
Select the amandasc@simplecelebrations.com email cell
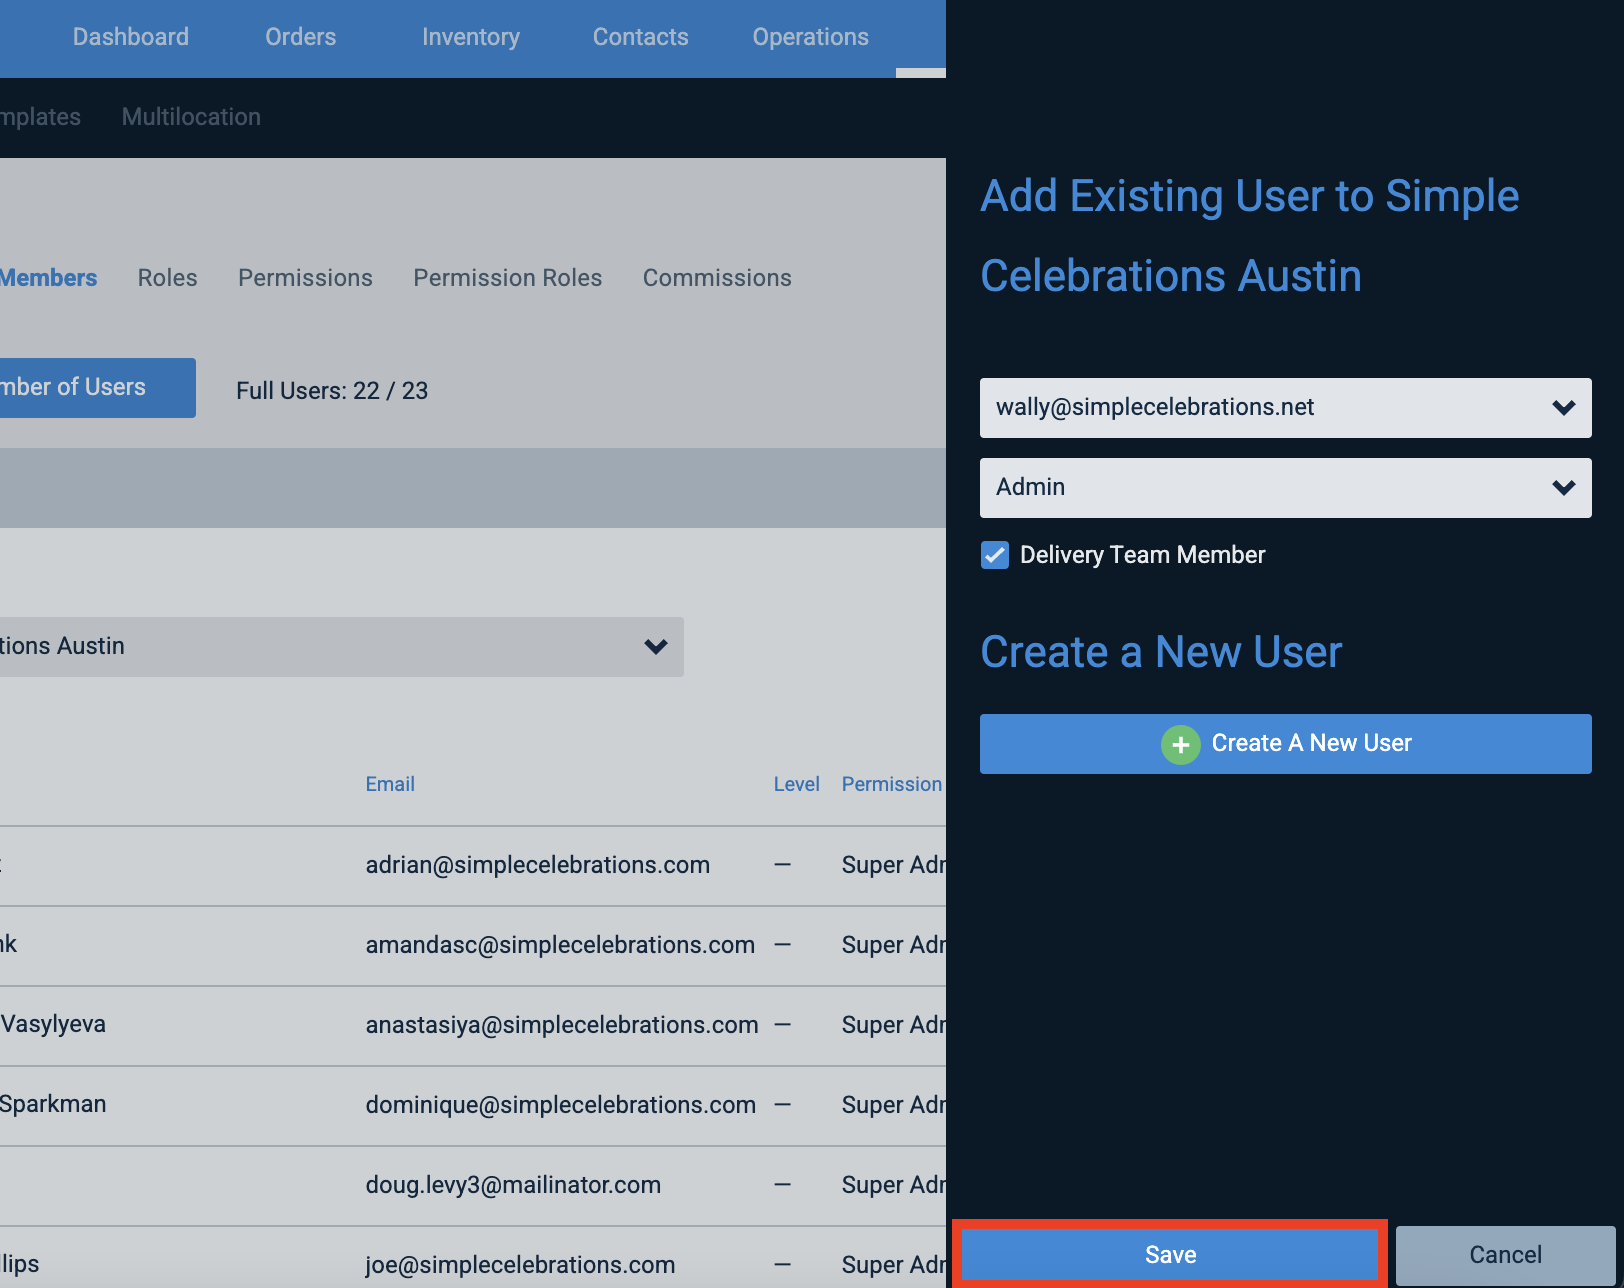pyautogui.click(x=560, y=945)
